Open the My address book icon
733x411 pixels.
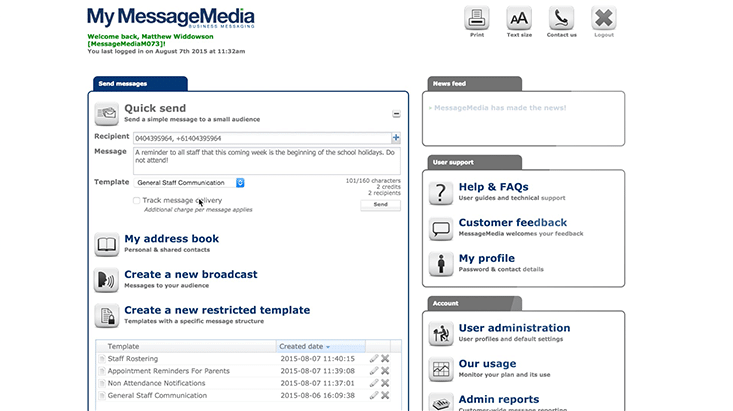(107, 244)
